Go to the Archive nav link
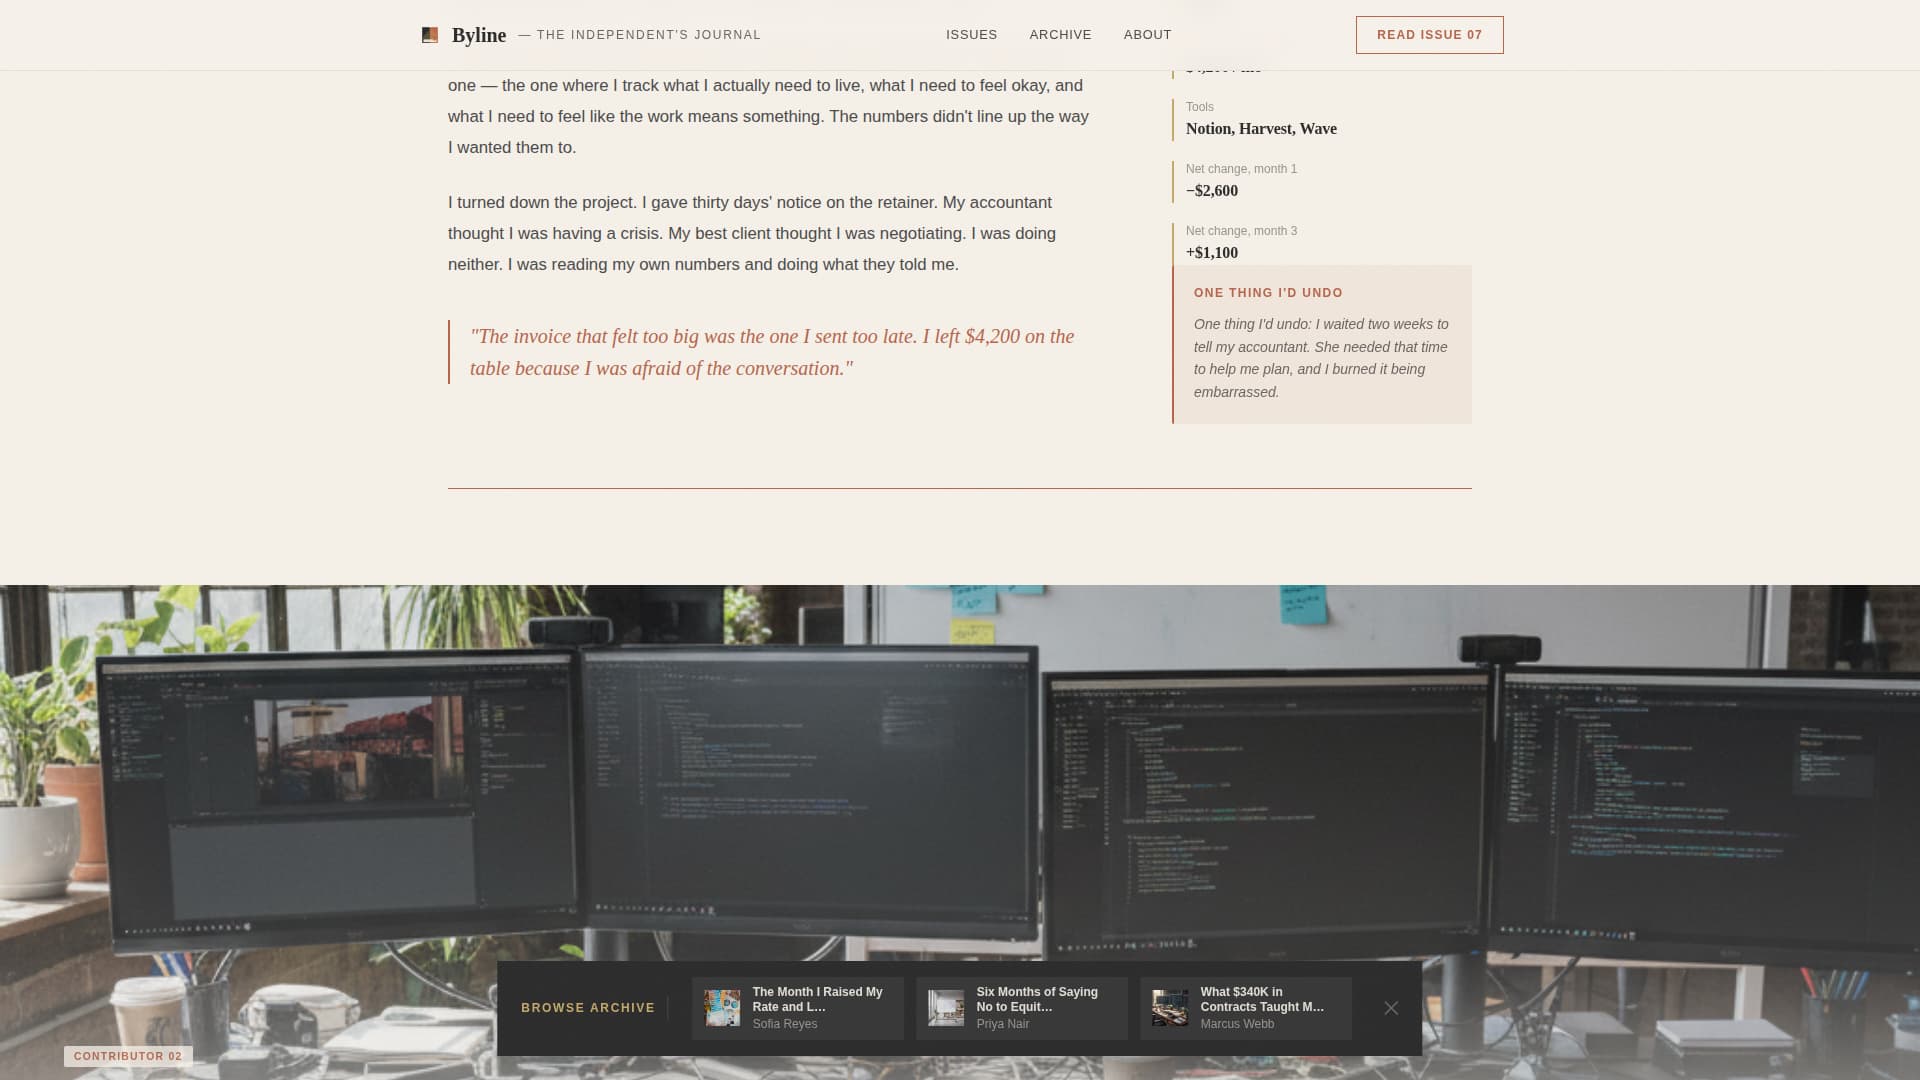The width and height of the screenshot is (1920, 1080). [1060, 35]
